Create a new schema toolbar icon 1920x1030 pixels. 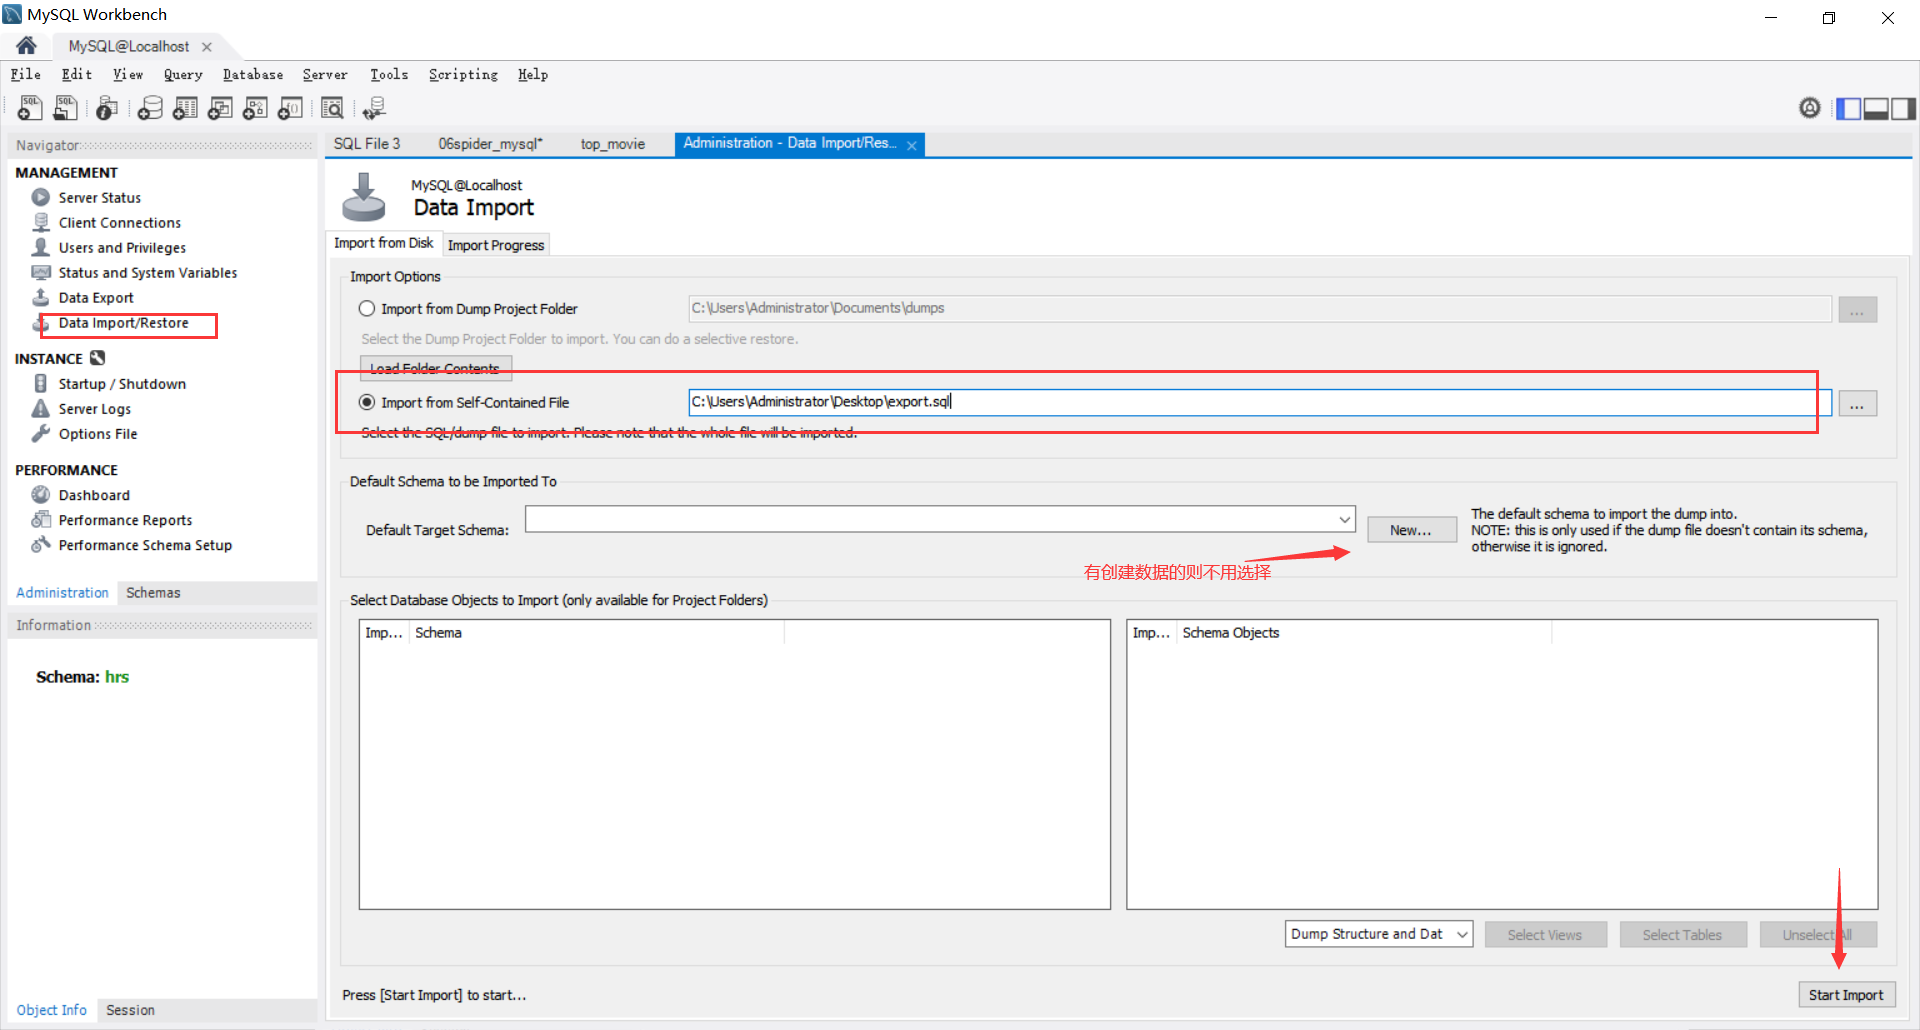(150, 108)
